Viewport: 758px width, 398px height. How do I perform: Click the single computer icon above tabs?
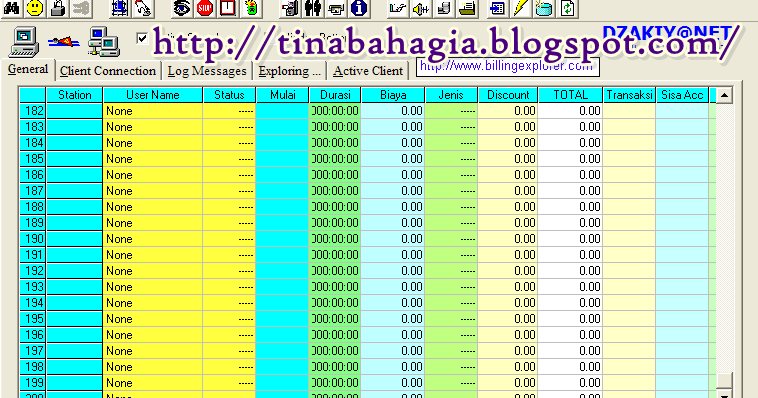click(24, 42)
